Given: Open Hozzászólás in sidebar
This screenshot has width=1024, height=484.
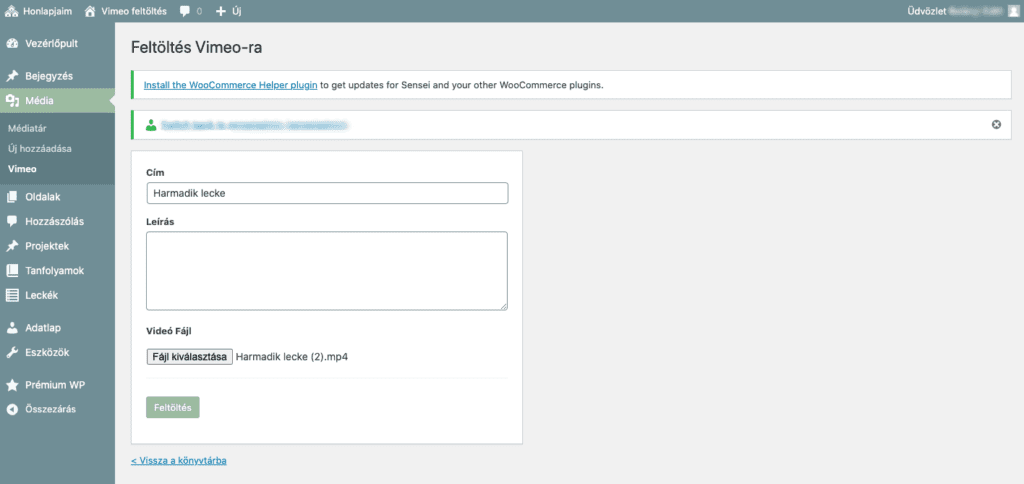Looking at the screenshot, I should tap(57, 221).
